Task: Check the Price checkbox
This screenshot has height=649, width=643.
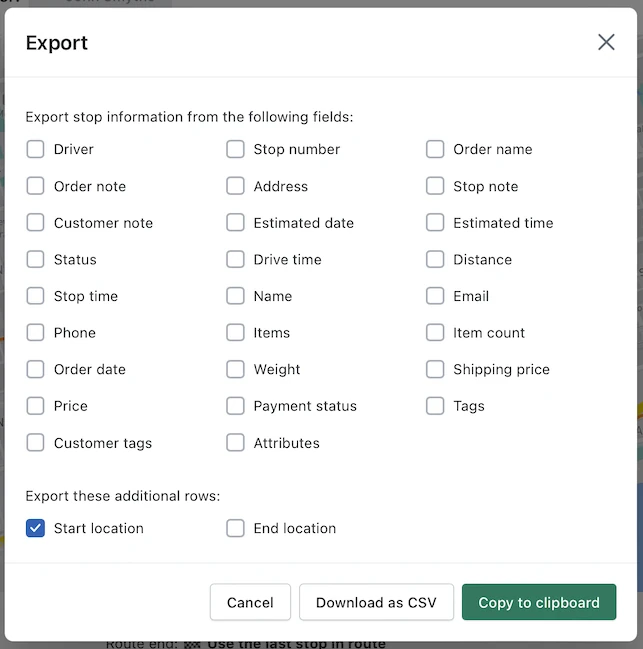Action: (x=35, y=406)
